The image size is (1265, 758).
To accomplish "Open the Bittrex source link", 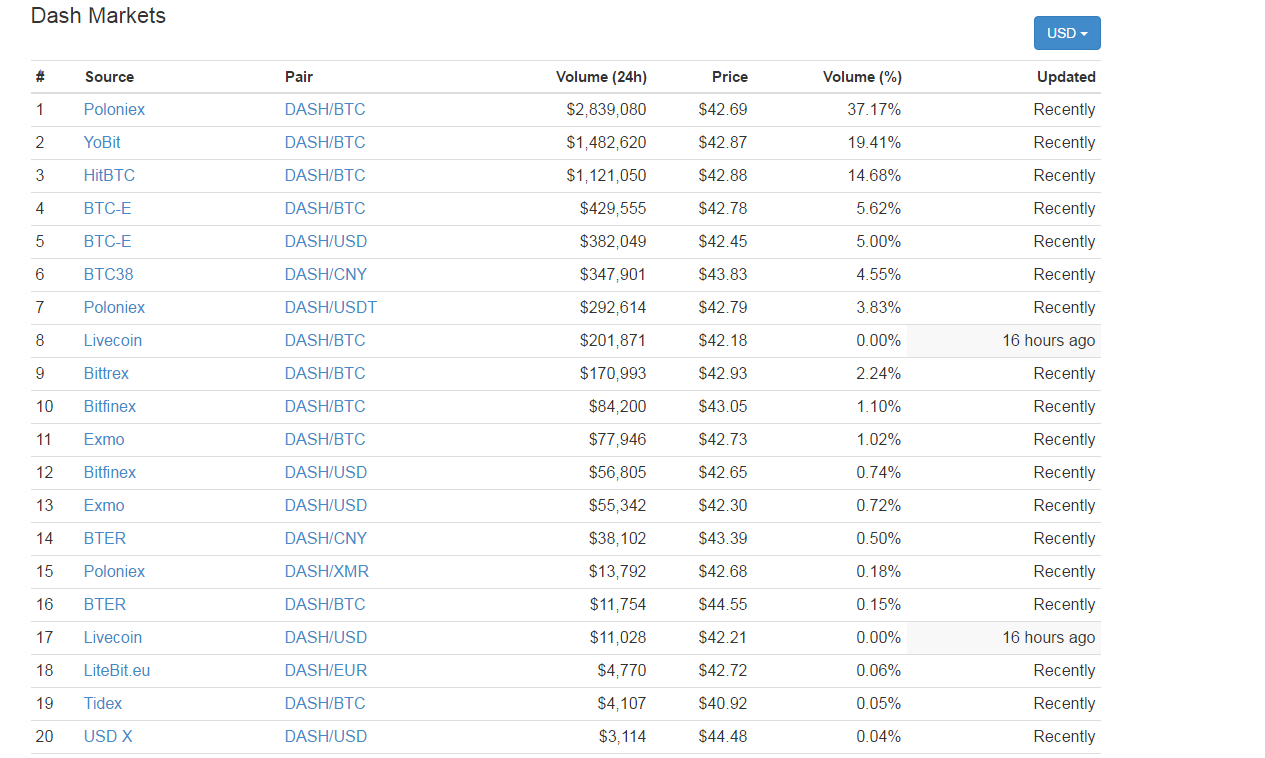I will [x=106, y=373].
